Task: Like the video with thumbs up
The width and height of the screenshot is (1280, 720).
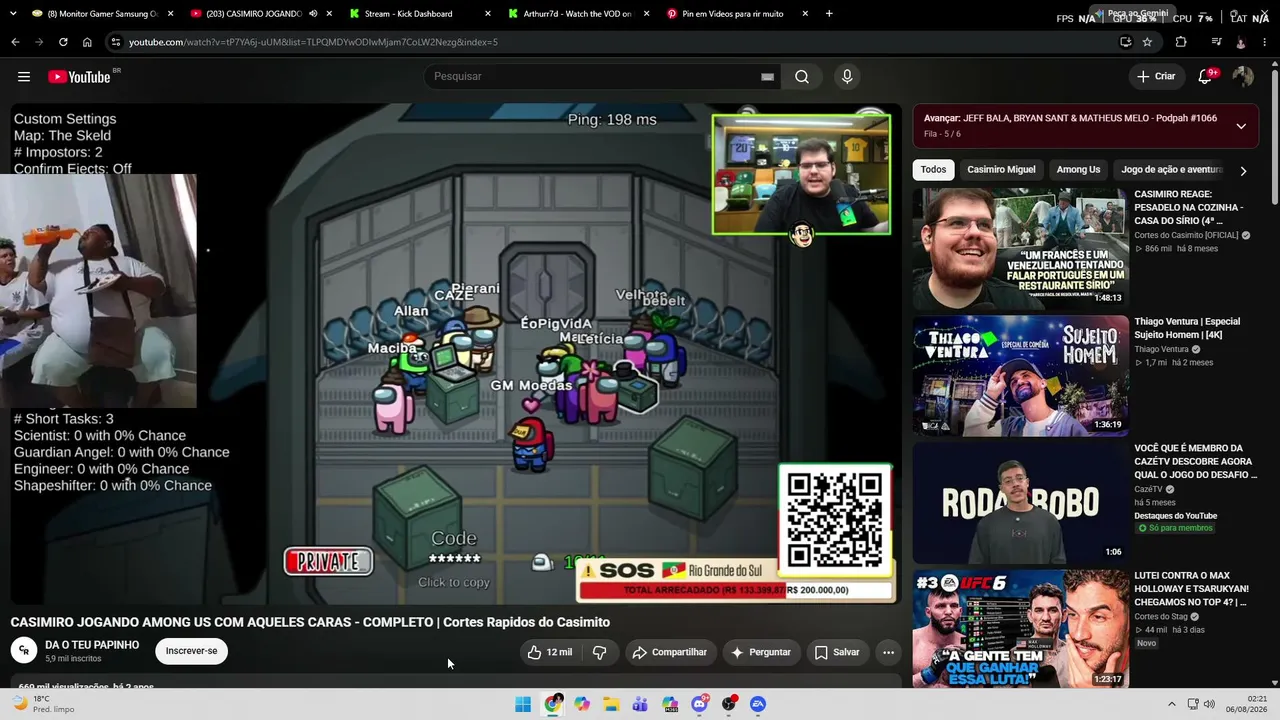Action: [549, 652]
